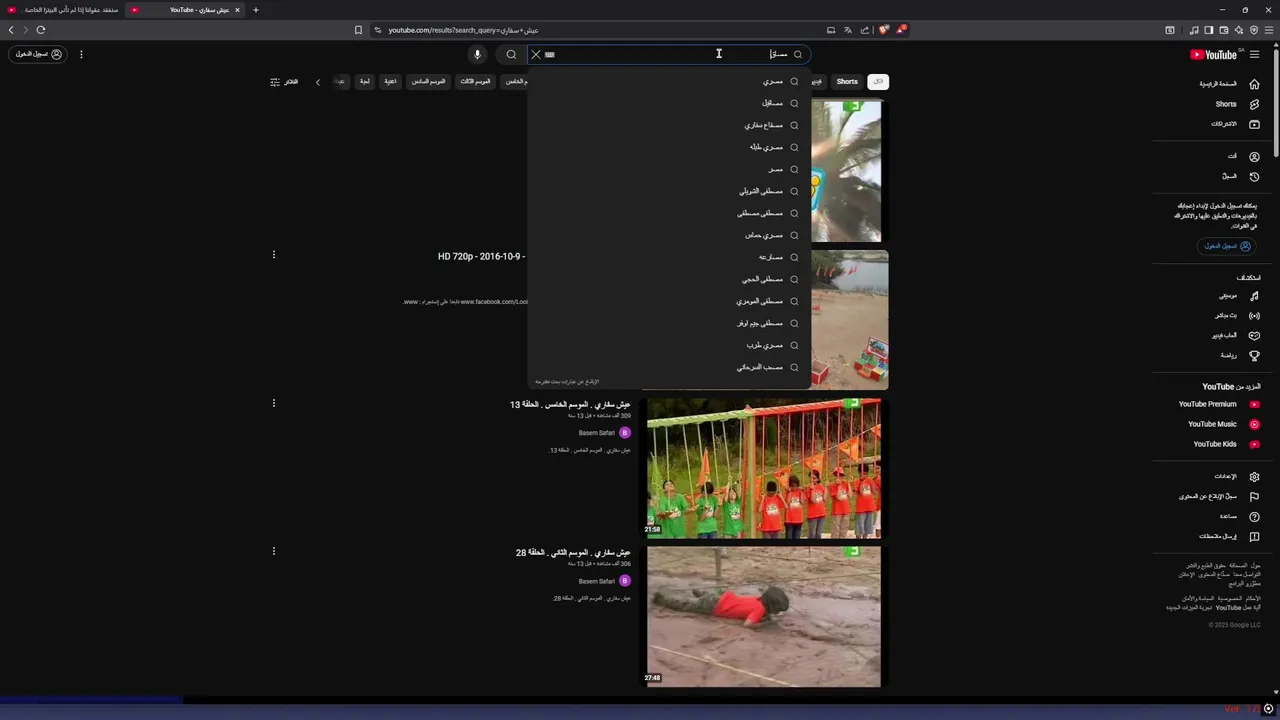
Task: Open Home (الصفحة الرئيسية) in sidebar
Action: (1228, 84)
